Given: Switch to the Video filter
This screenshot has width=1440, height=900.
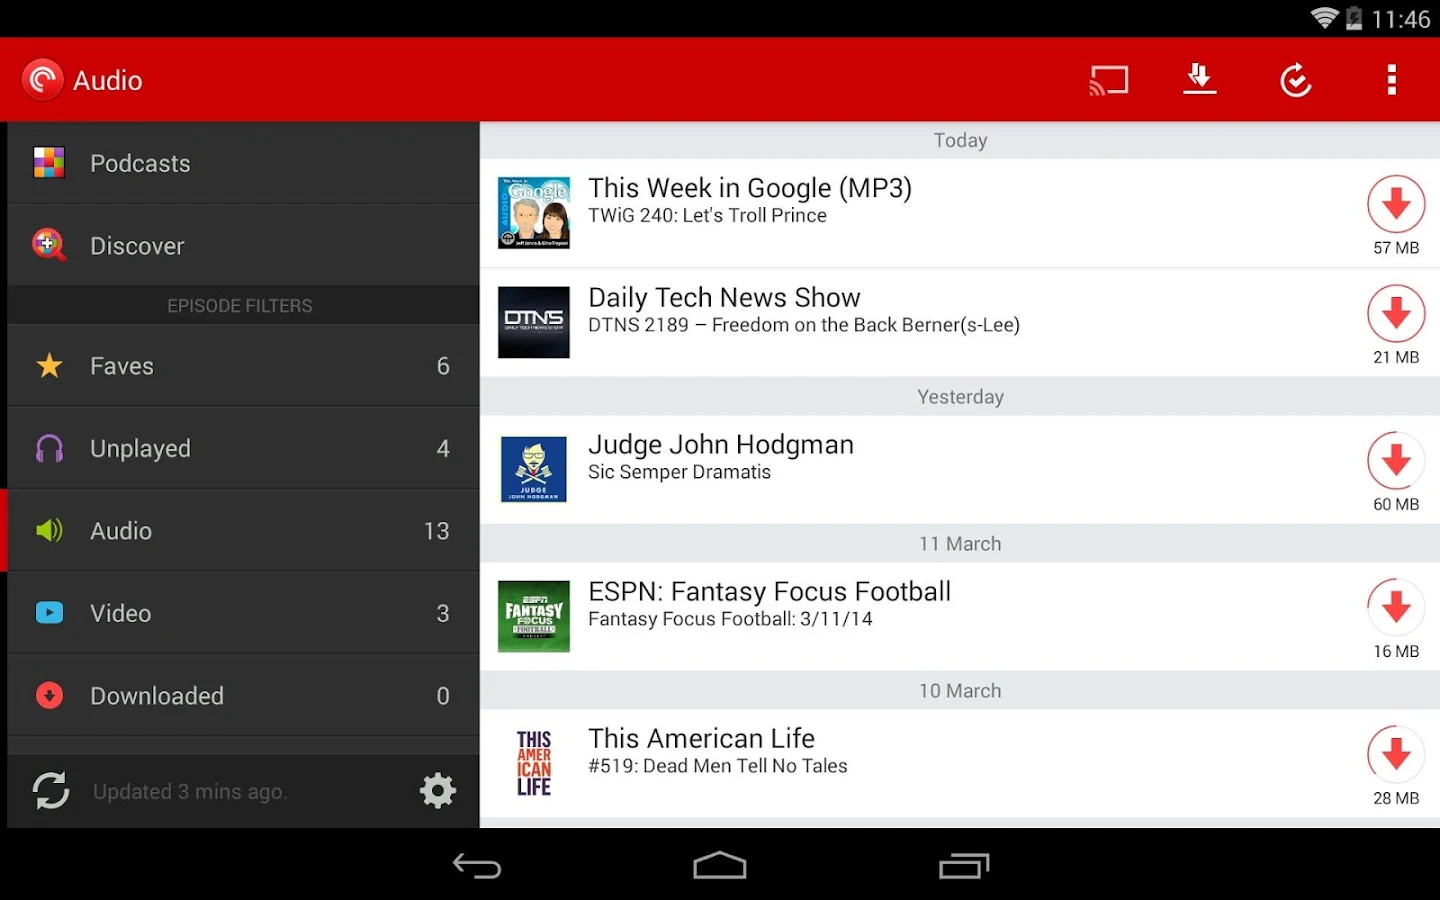Looking at the screenshot, I should [x=243, y=613].
